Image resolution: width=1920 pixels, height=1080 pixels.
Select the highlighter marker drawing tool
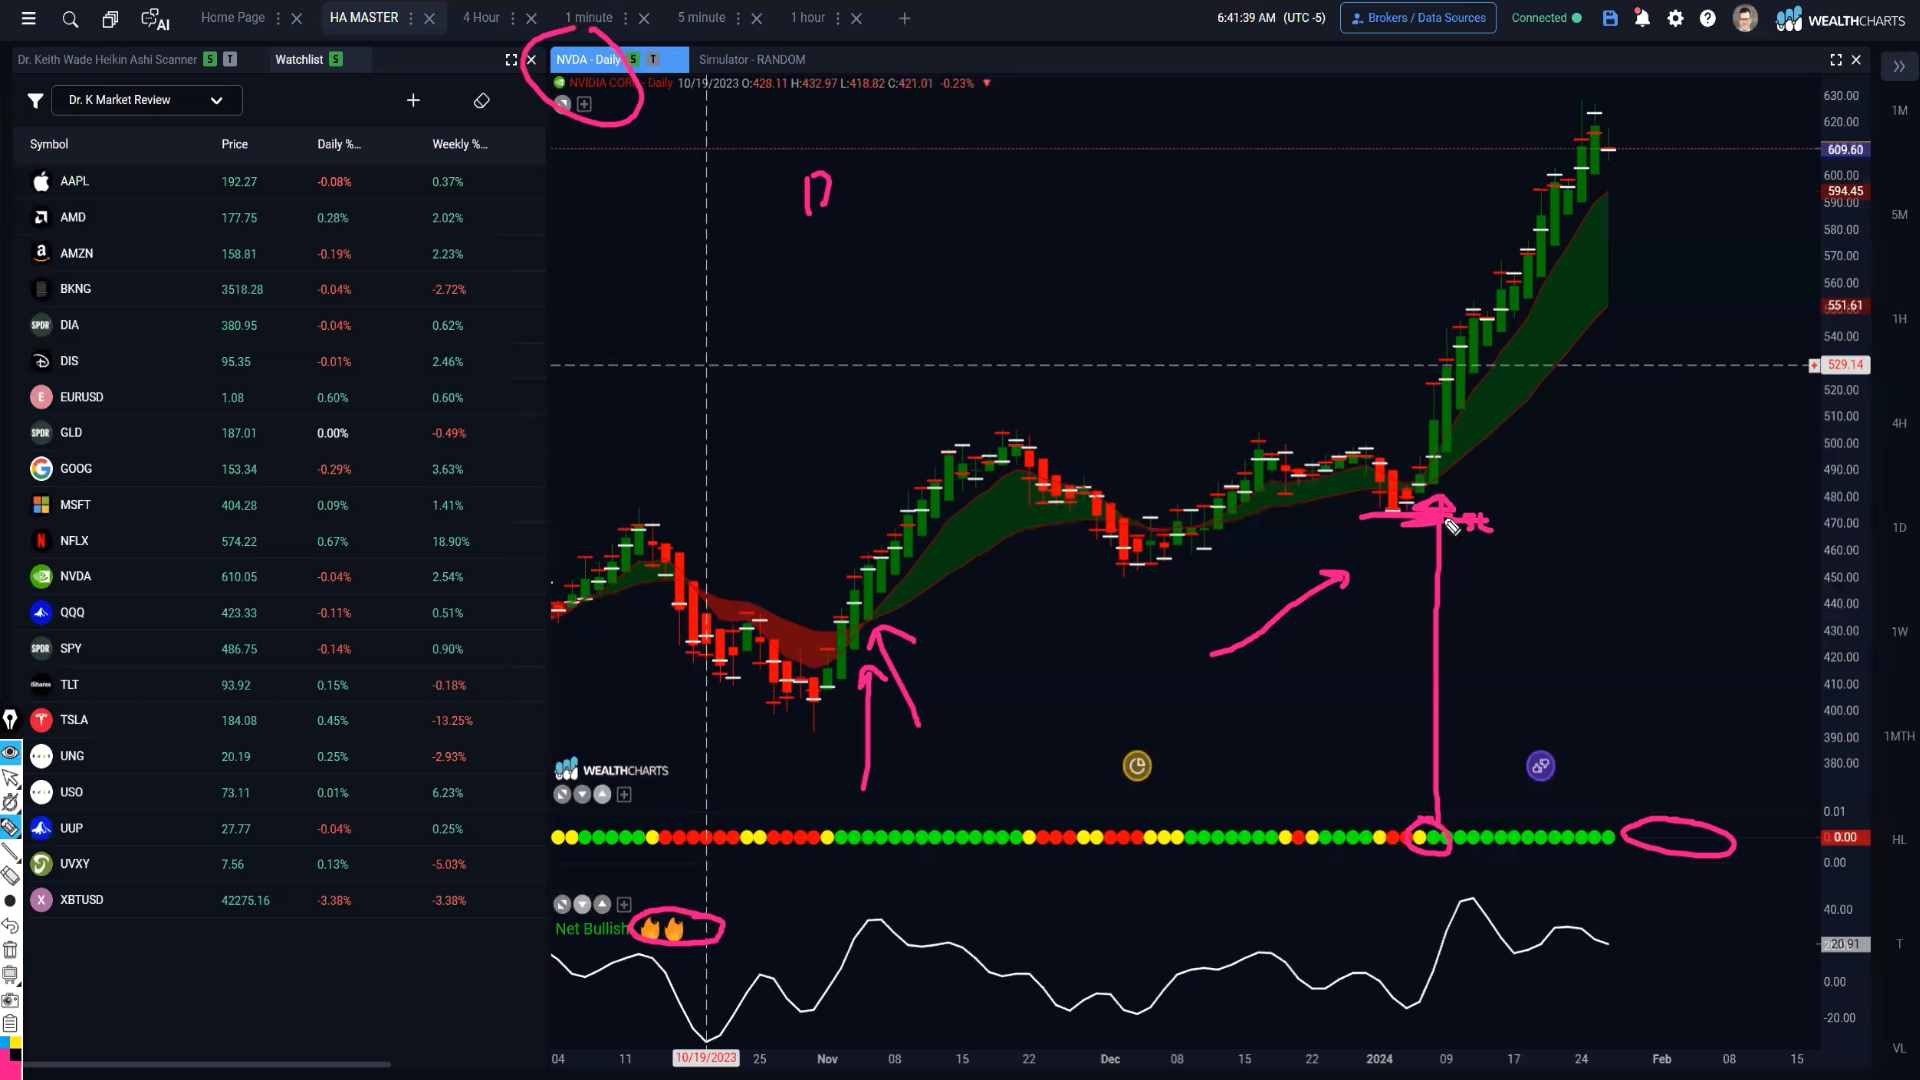point(10,827)
